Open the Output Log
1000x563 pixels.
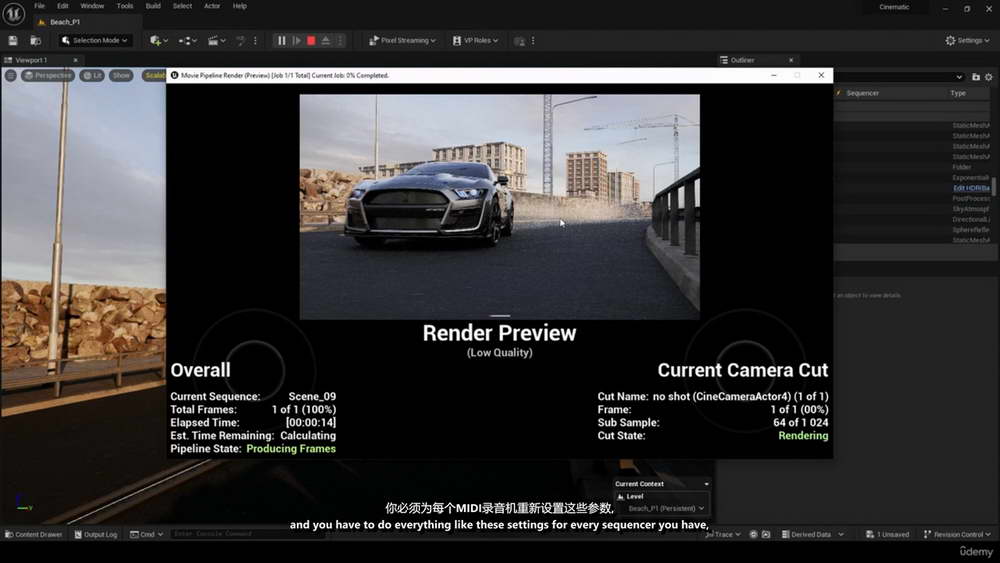96,534
